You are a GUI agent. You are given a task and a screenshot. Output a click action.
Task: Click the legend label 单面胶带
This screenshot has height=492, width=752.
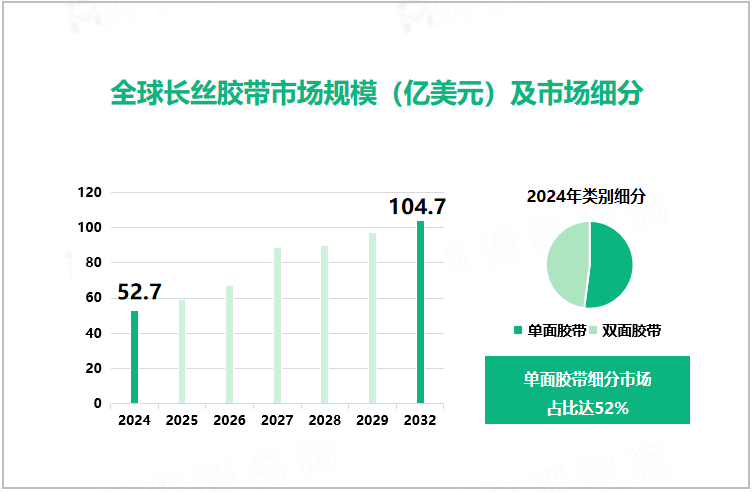(557, 330)
